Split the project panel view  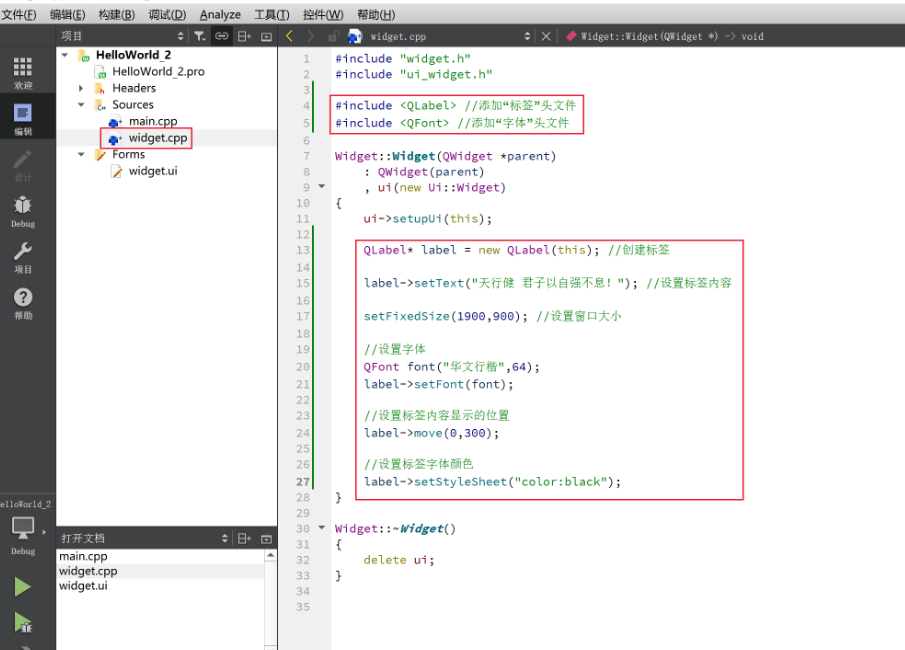(245, 36)
